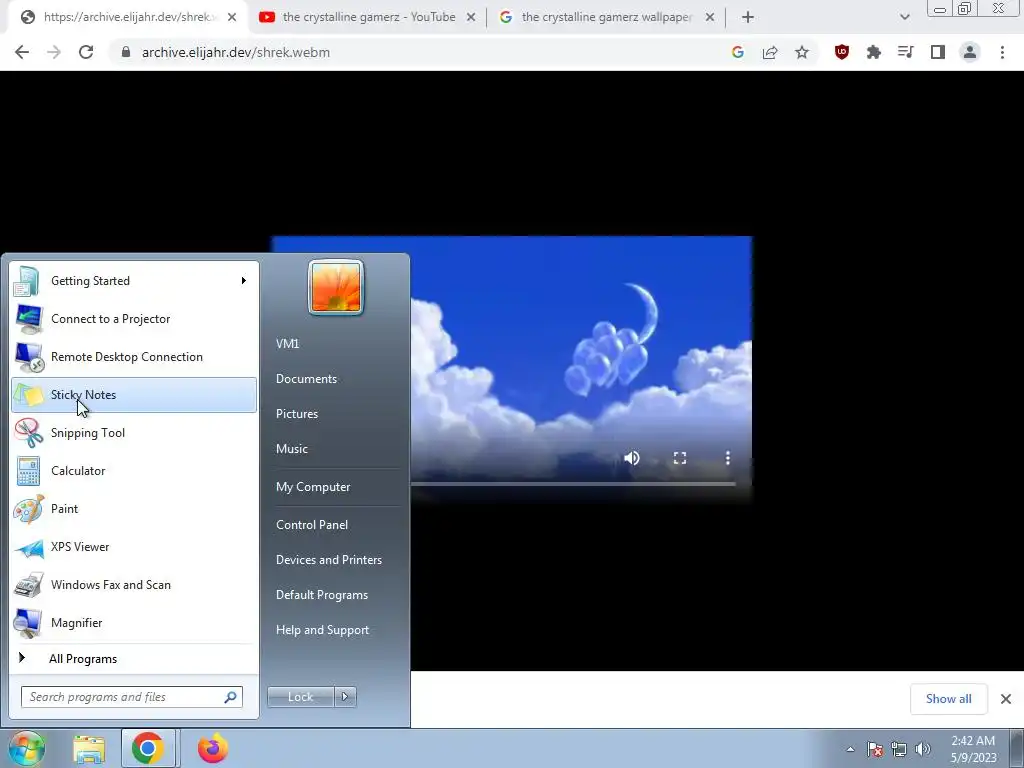The image size is (1024, 768).
Task: Reload the current page
Action: point(86,52)
